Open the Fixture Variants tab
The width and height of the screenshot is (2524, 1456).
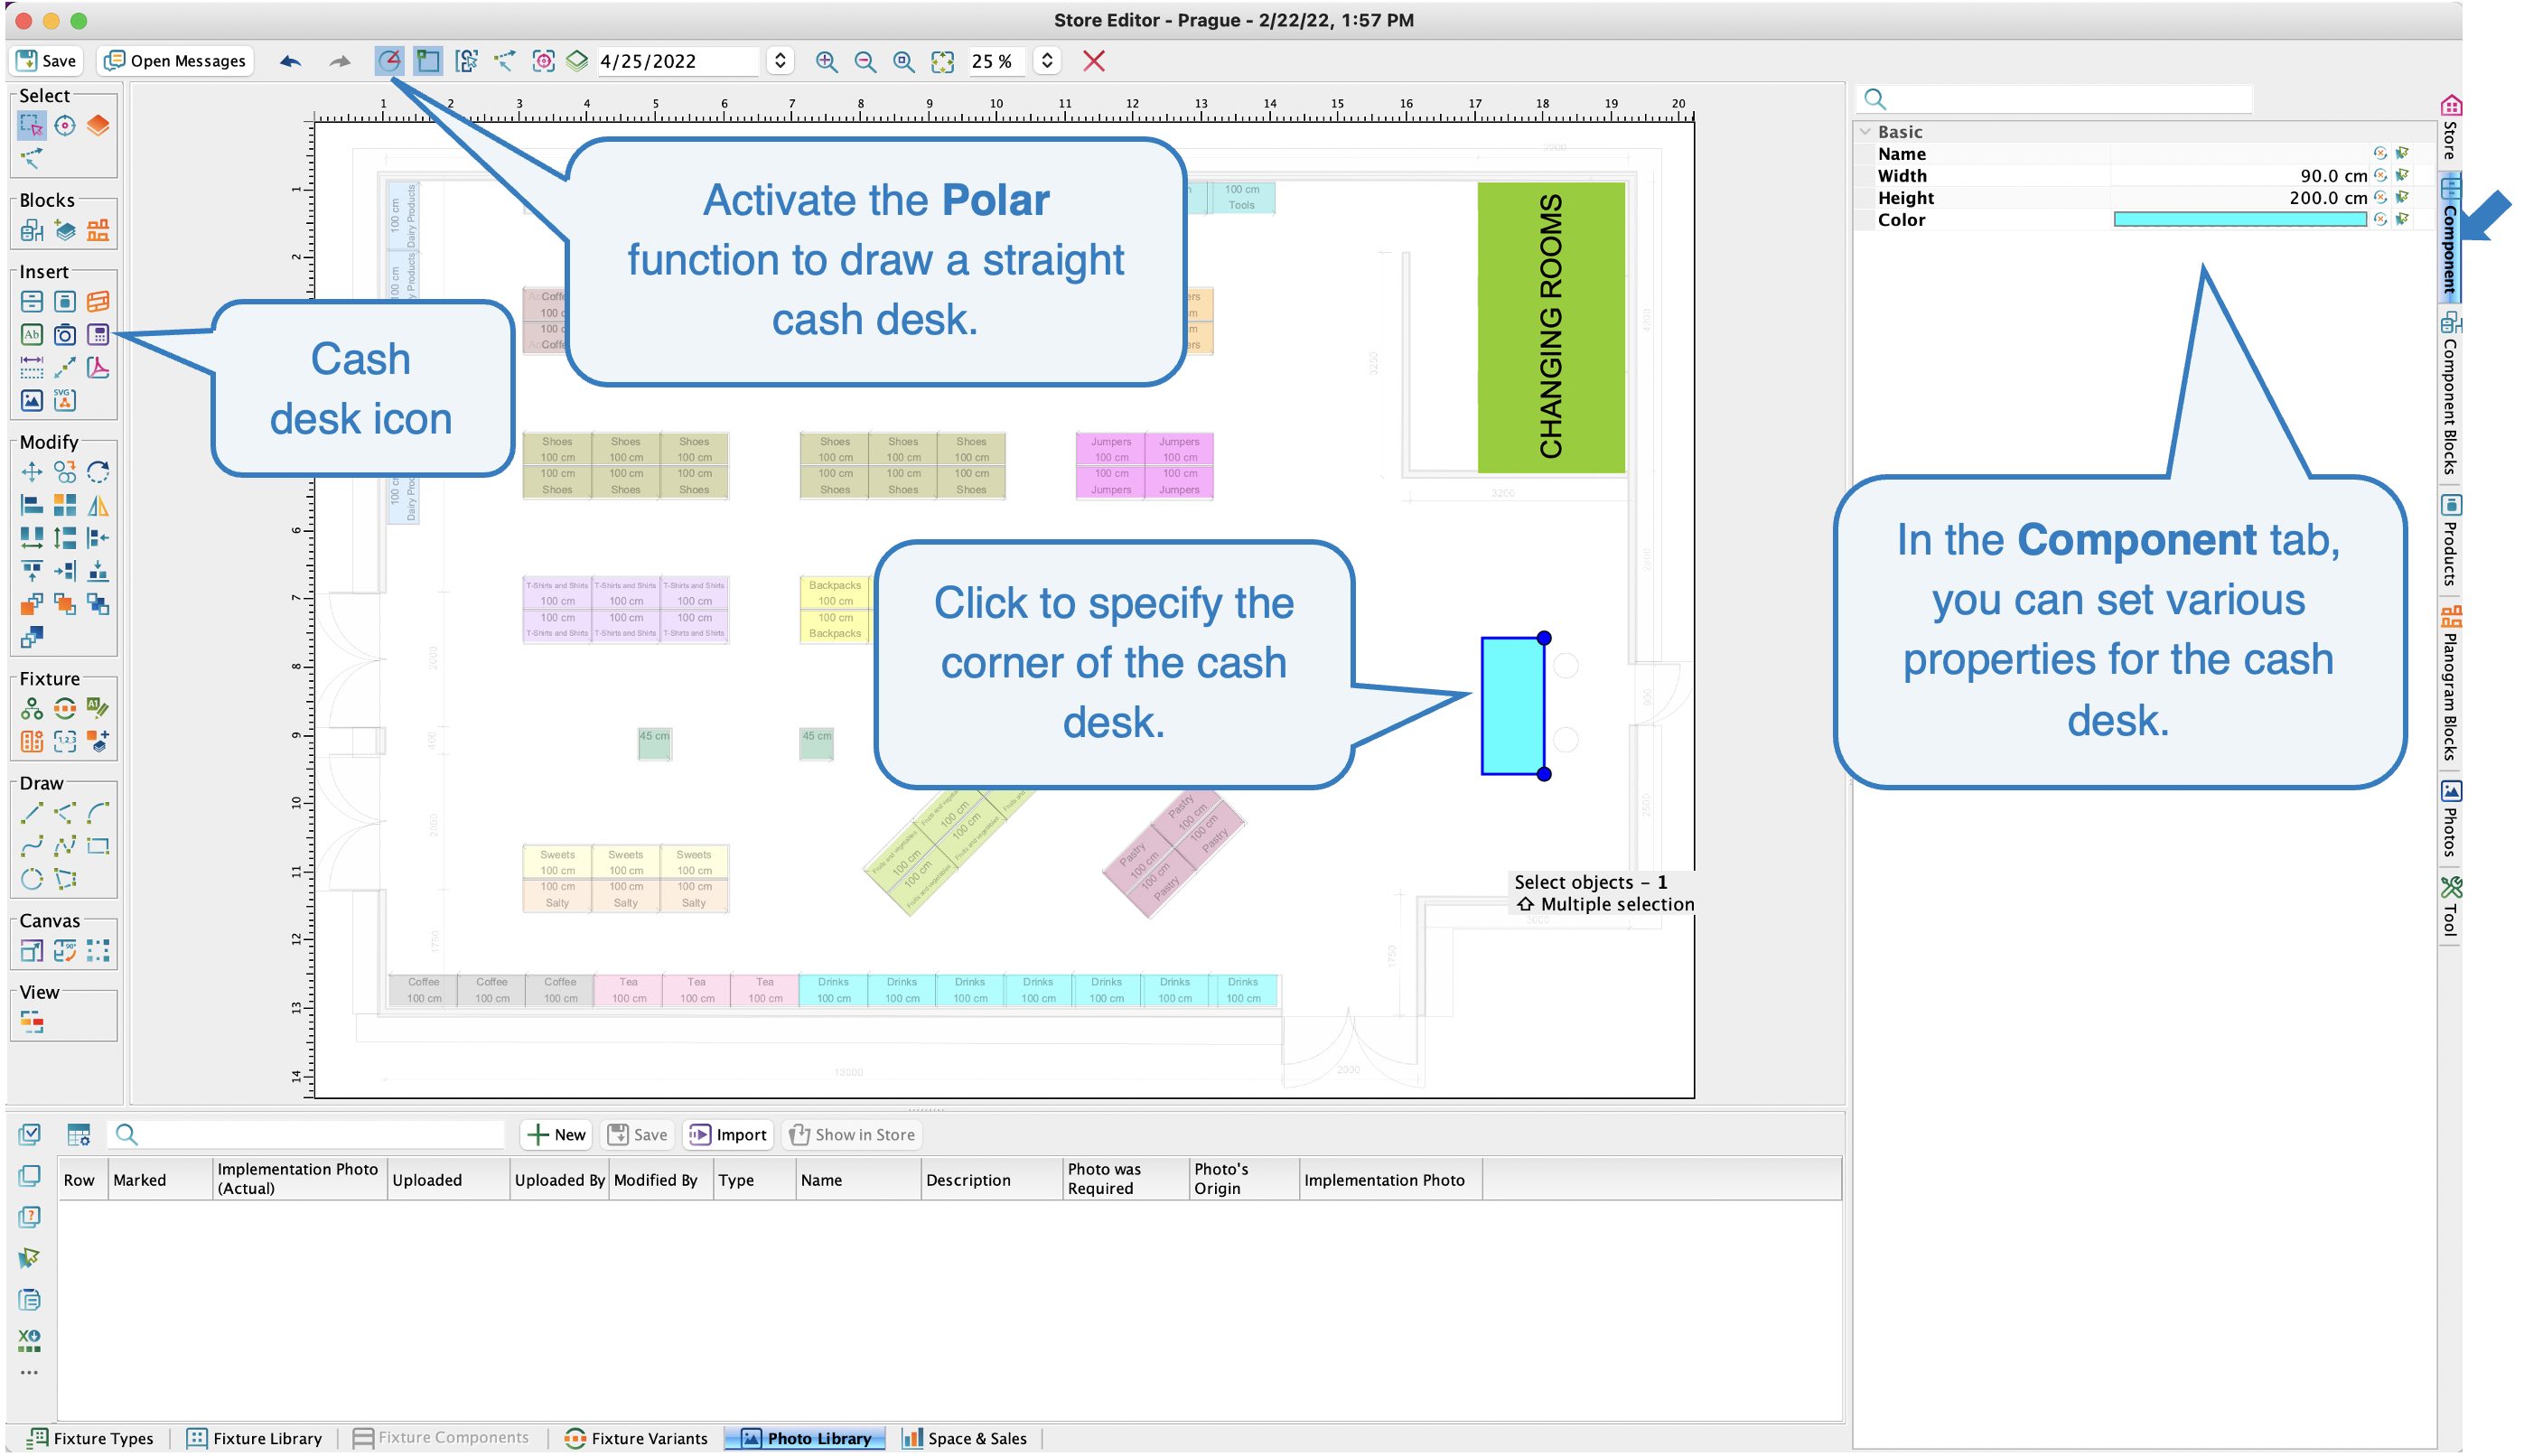(636, 1438)
